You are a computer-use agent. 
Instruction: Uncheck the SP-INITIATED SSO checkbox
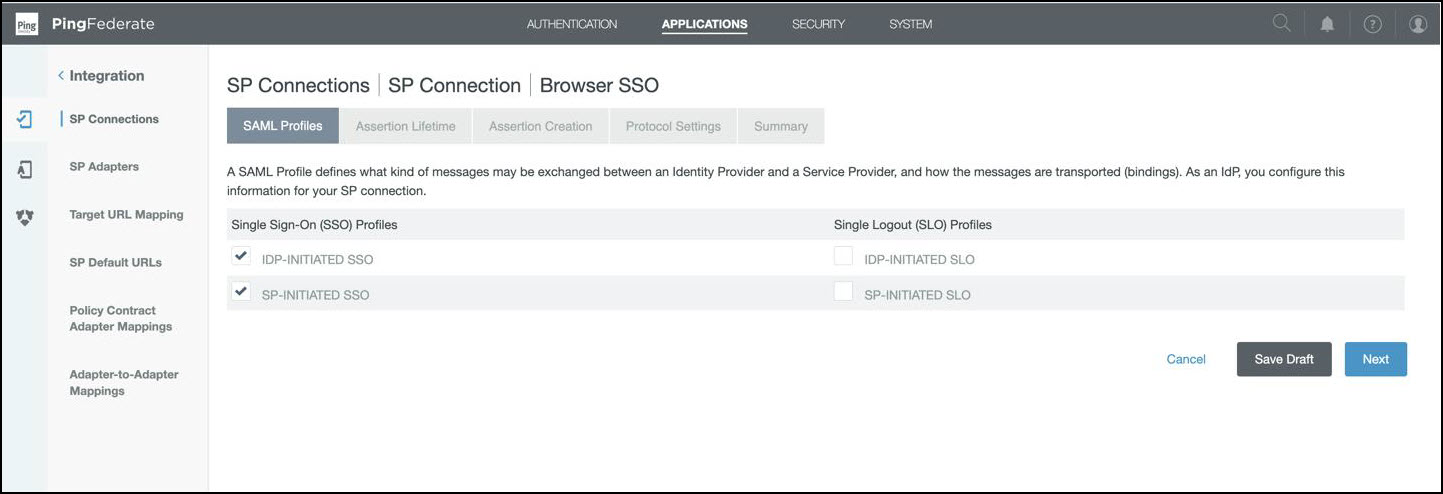tap(241, 292)
